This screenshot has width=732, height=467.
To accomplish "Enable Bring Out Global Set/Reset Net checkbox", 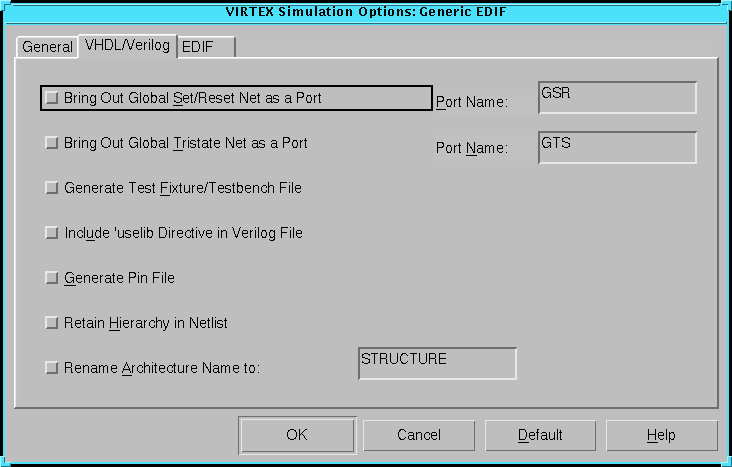I will pos(52,98).
